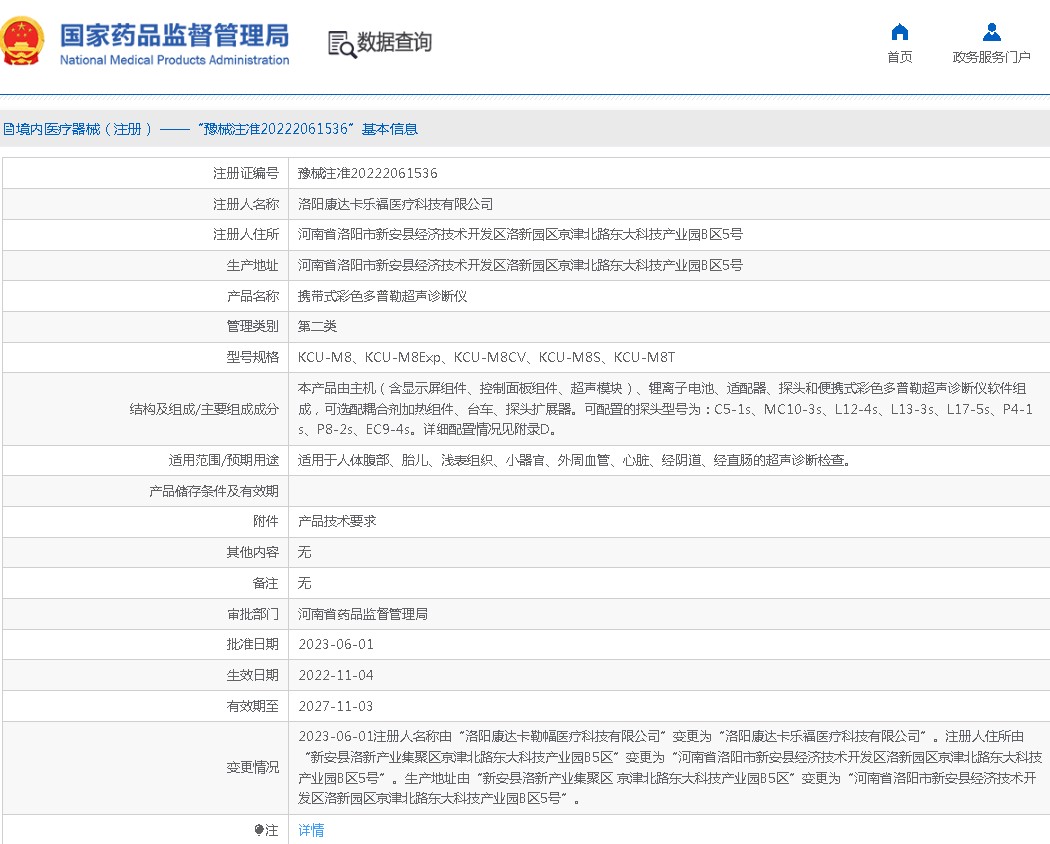Viewport: 1050px width, 844px height.
Task: Go to 首页 via its text label
Action: pyautogui.click(x=900, y=57)
